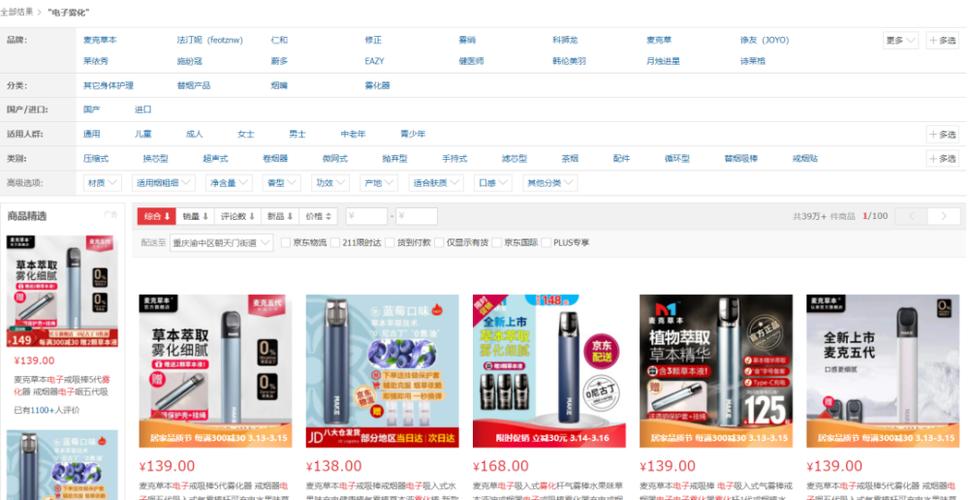
Task: Enable the PLUS专享 checkbox
Action: click(x=546, y=243)
